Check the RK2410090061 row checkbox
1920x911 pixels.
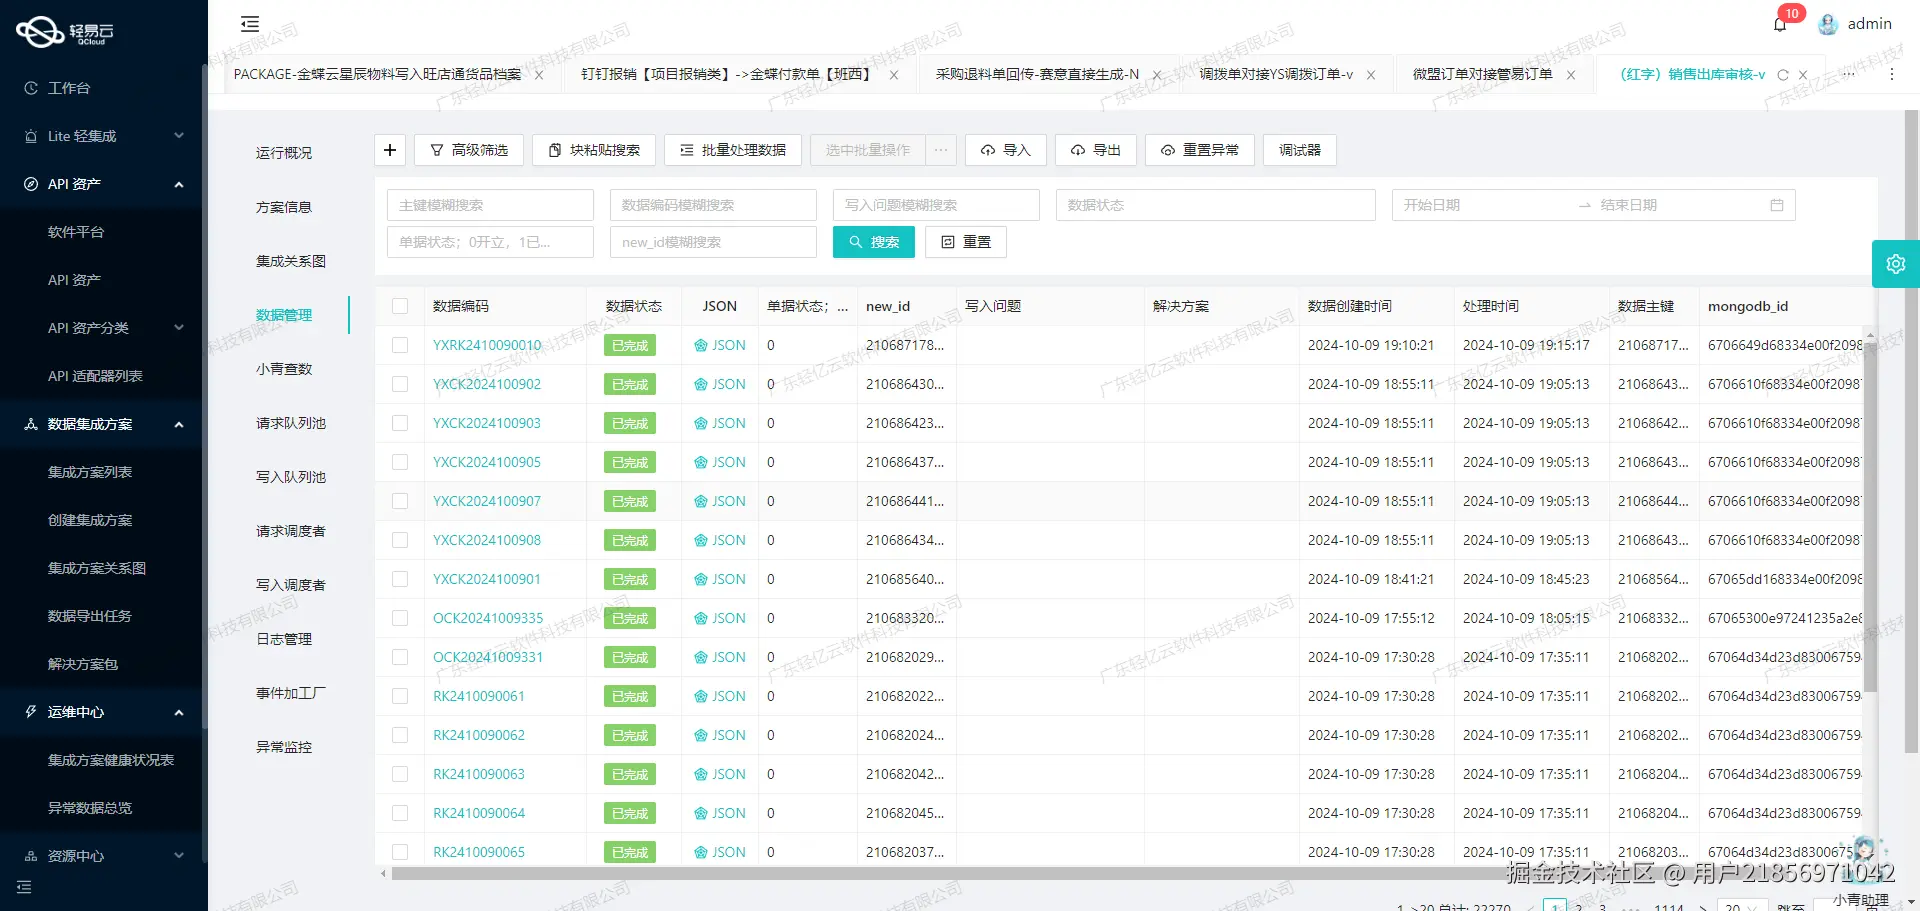[x=400, y=695]
